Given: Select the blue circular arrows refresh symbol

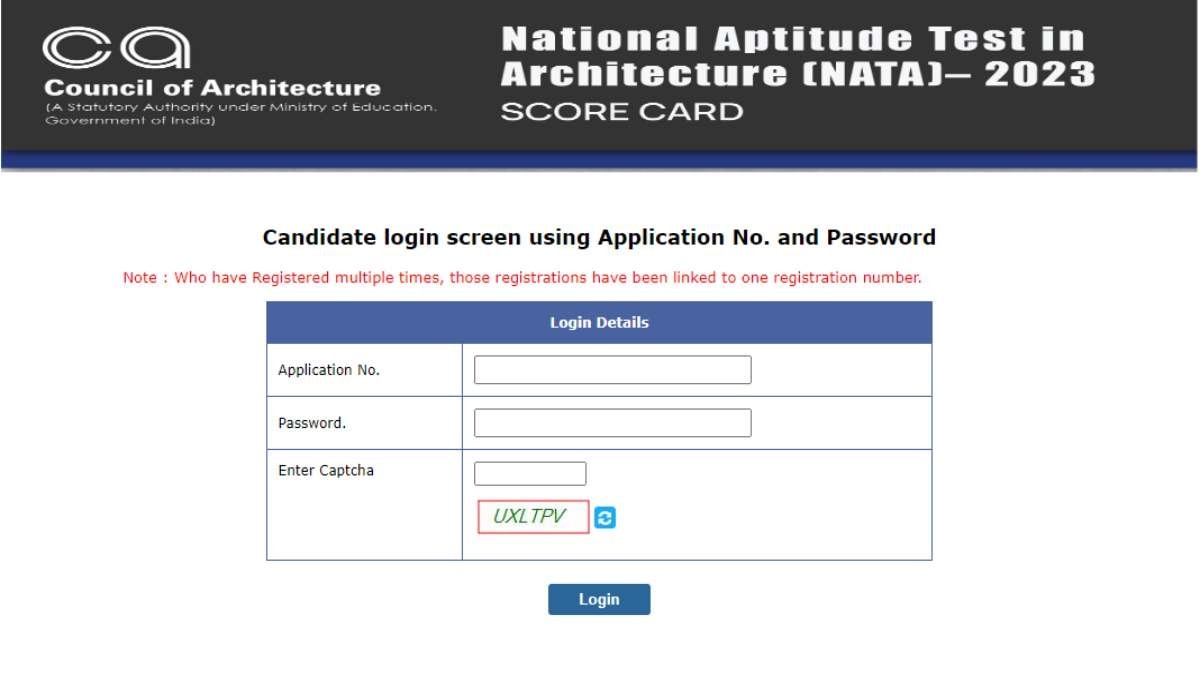Looking at the screenshot, I should click(604, 517).
